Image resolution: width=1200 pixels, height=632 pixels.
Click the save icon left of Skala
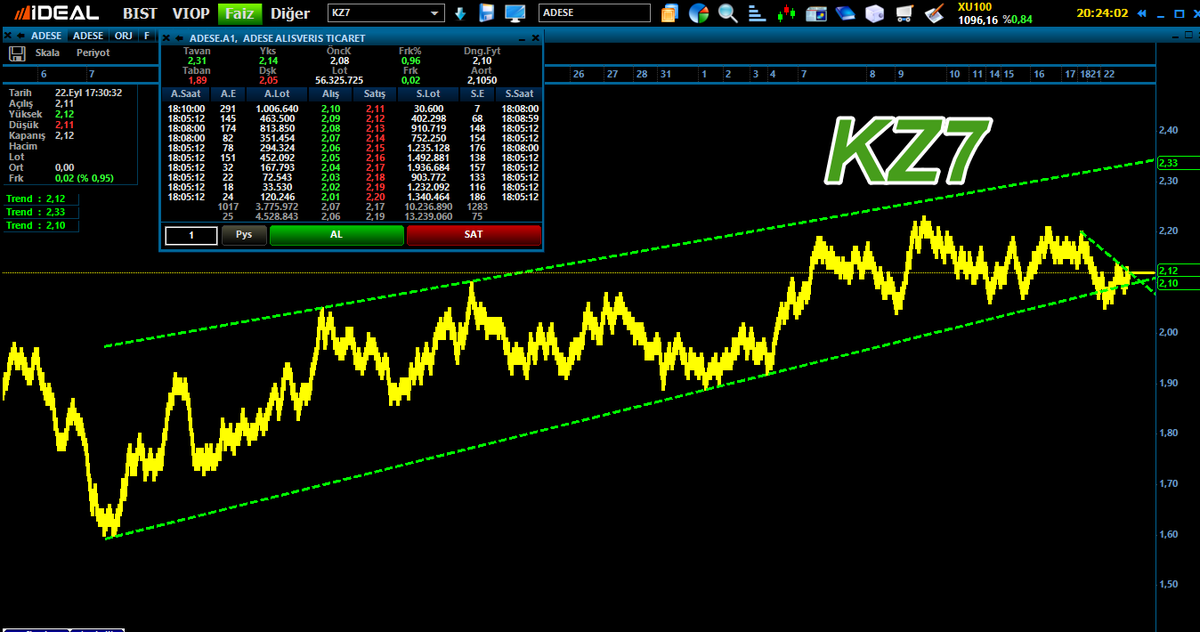[x=17, y=53]
